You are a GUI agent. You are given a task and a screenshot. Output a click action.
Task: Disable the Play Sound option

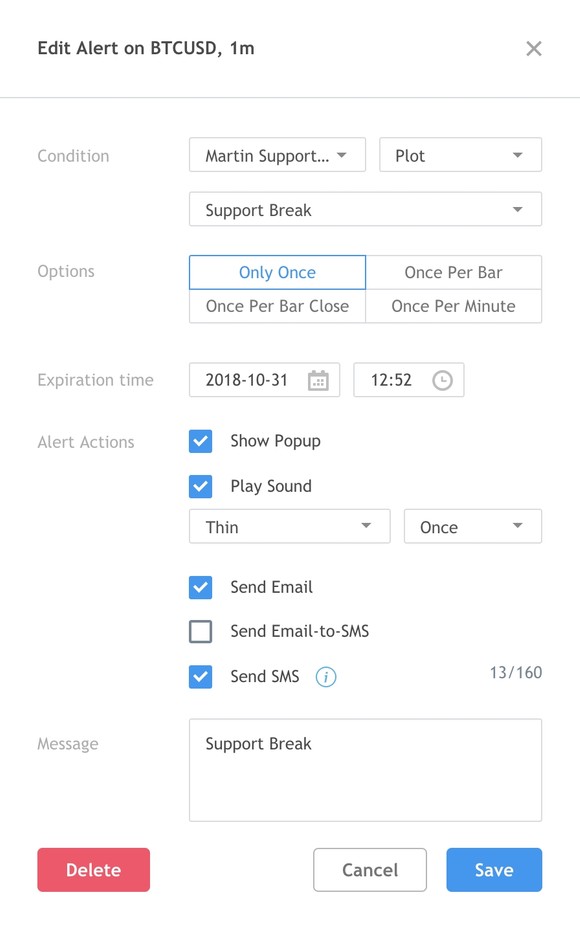[200, 487]
